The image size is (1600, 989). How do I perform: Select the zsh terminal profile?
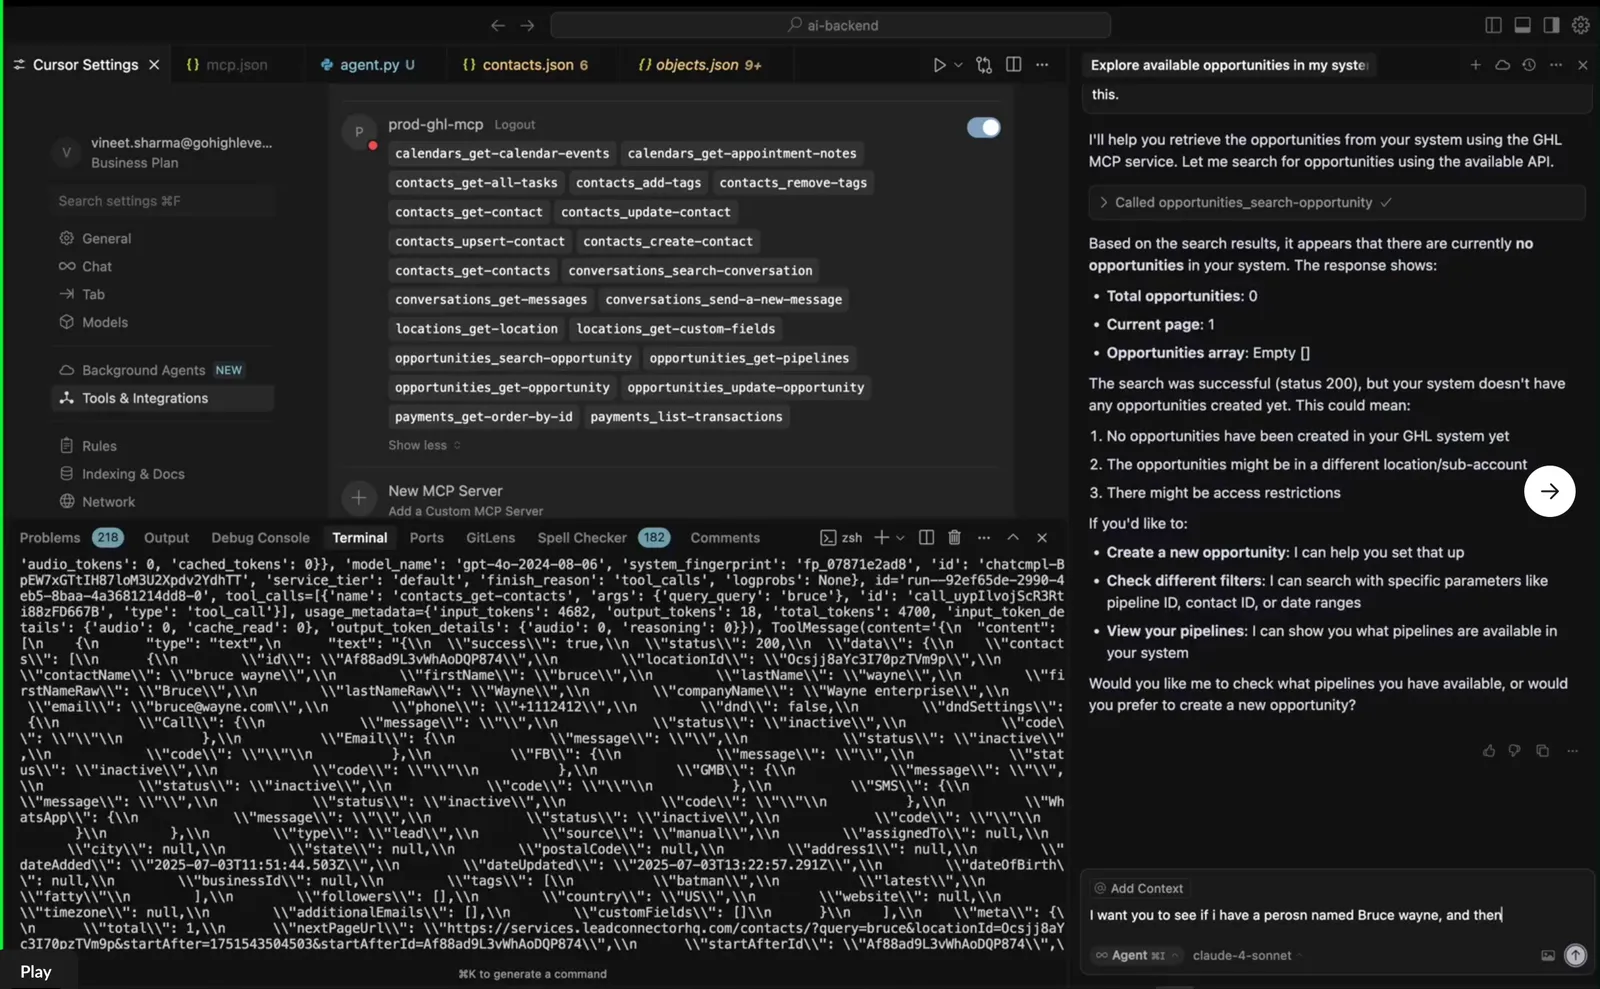(x=841, y=538)
